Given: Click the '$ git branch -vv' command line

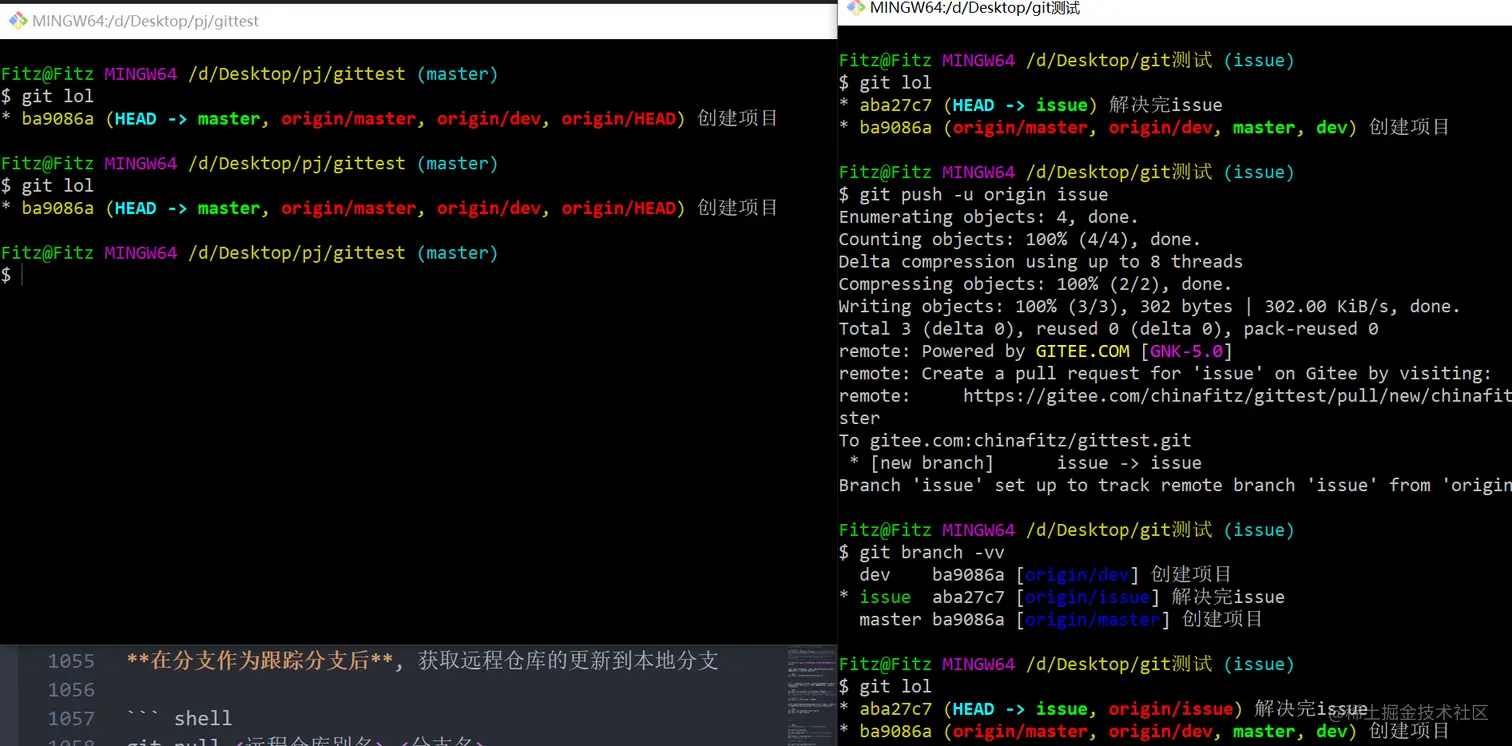Looking at the screenshot, I should 921,552.
